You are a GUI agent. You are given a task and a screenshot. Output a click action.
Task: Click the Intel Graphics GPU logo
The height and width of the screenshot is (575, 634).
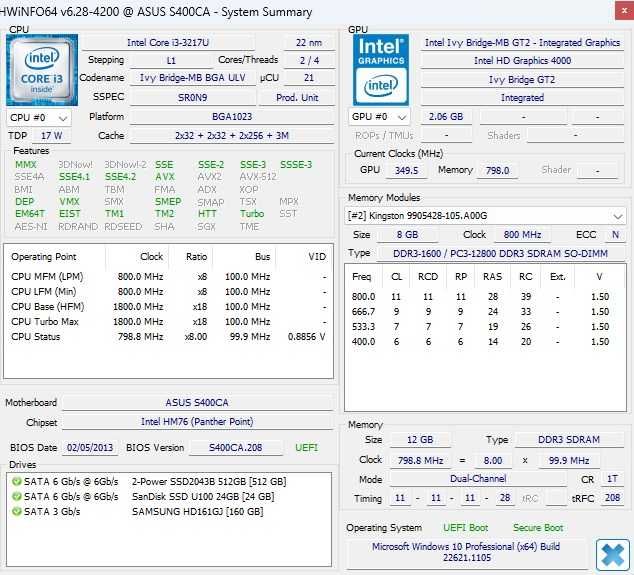point(381,70)
